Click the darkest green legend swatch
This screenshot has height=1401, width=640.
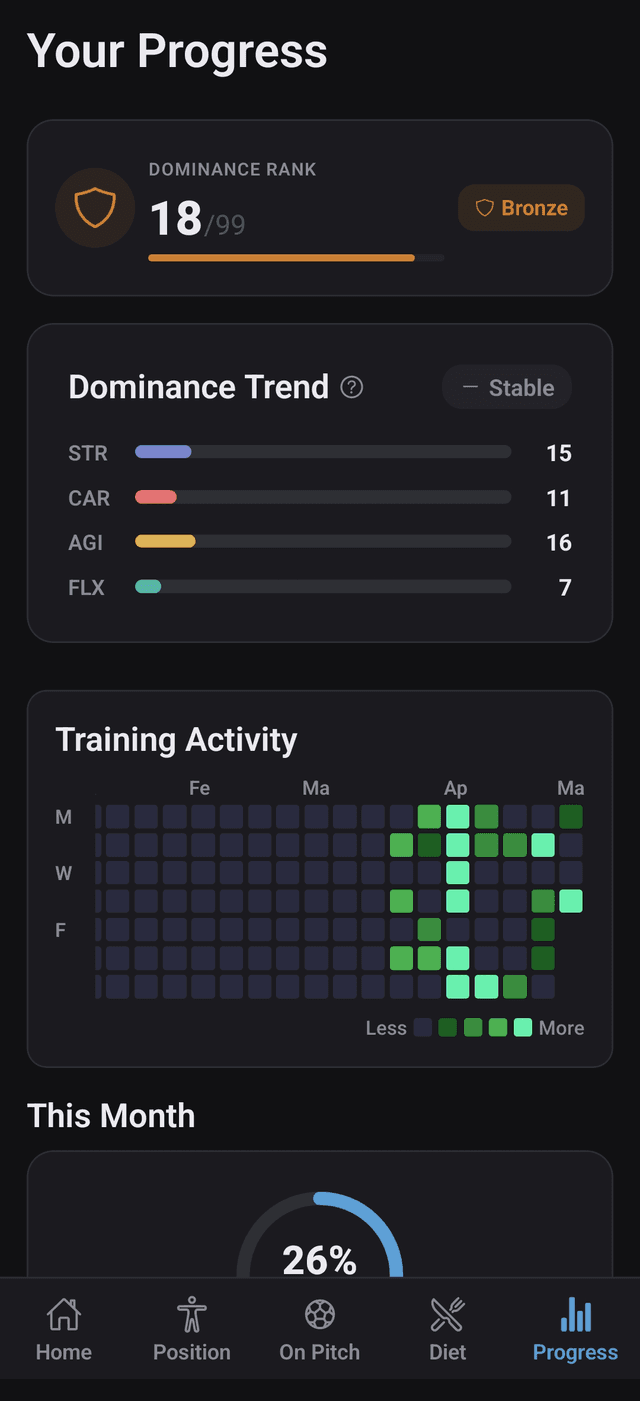point(447,1027)
